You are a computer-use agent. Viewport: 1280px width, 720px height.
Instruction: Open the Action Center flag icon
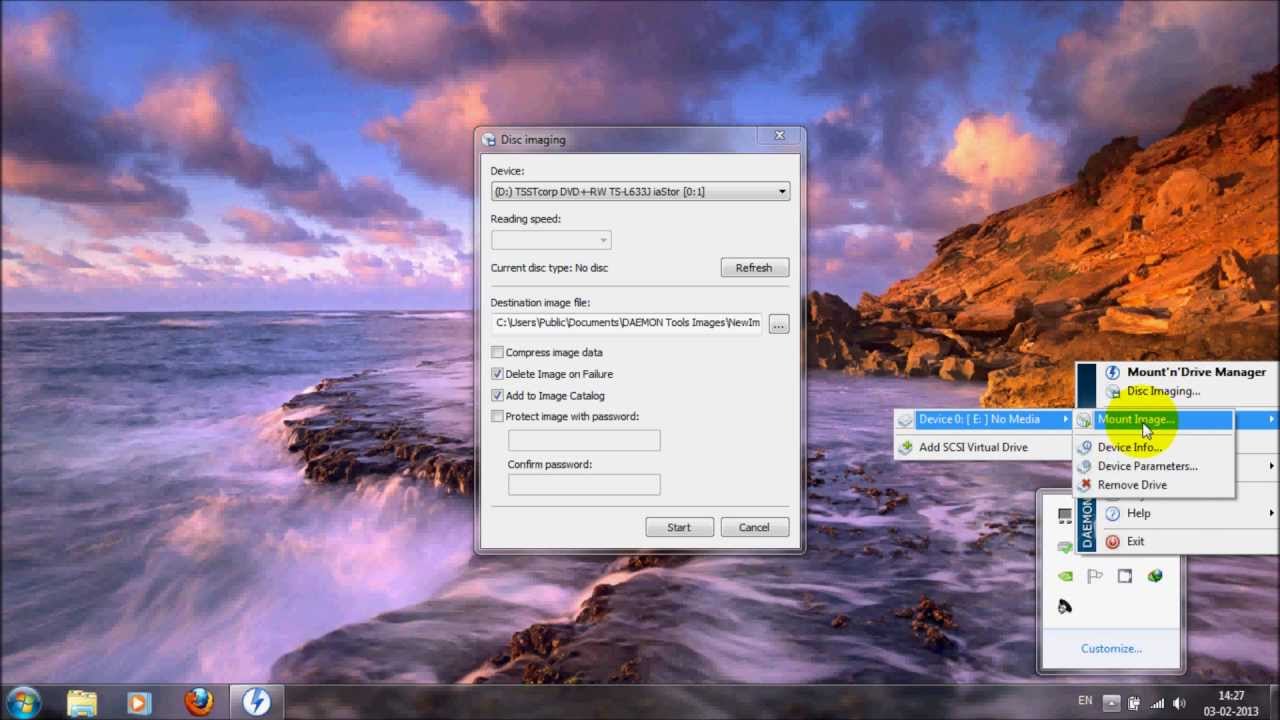click(1095, 576)
